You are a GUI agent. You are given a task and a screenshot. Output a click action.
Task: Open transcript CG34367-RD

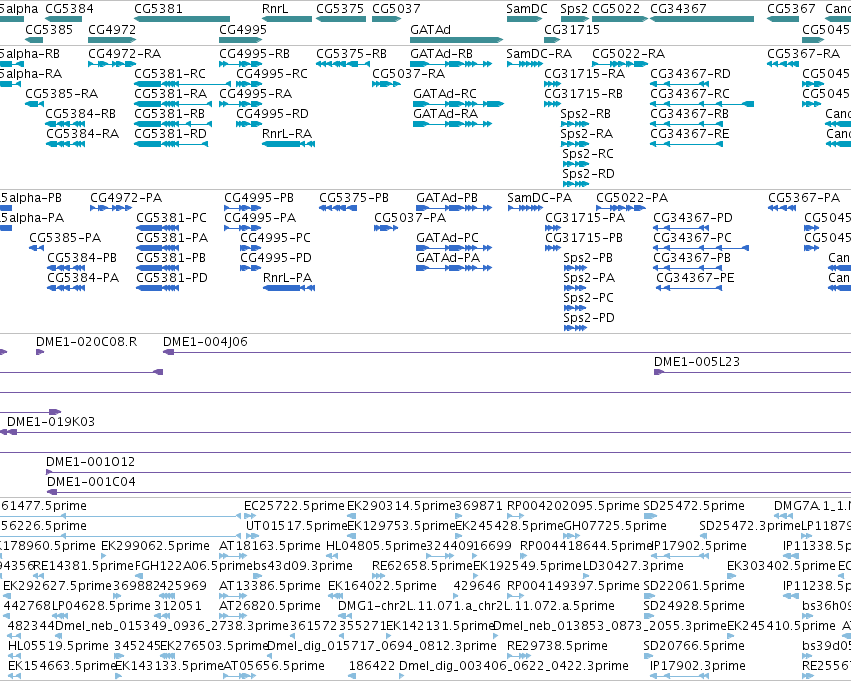pos(690,74)
